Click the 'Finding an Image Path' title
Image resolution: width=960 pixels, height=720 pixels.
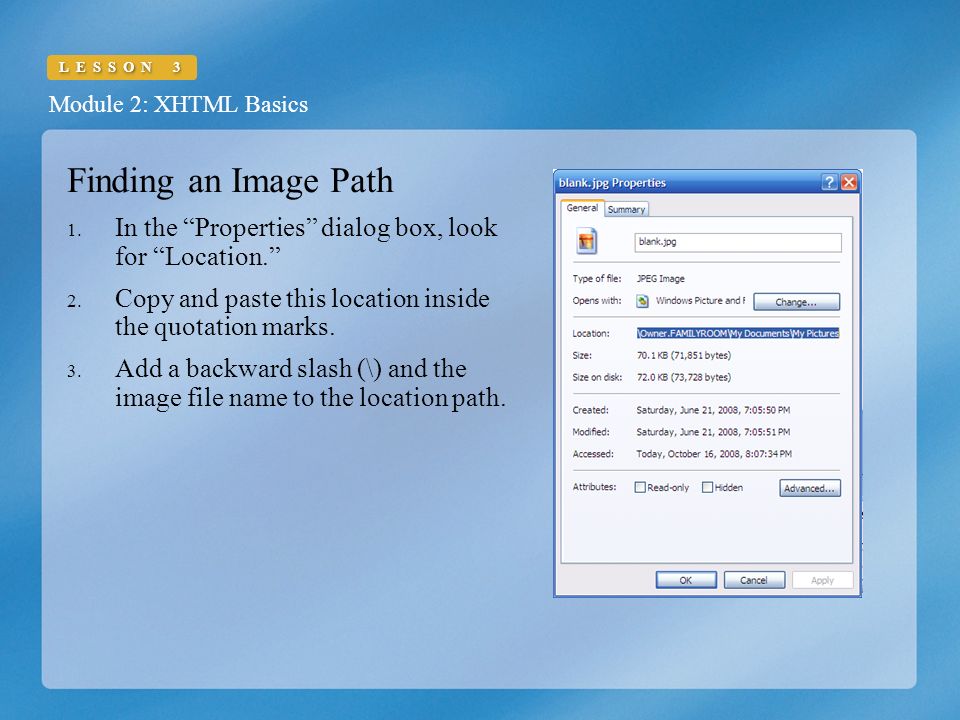point(230,181)
